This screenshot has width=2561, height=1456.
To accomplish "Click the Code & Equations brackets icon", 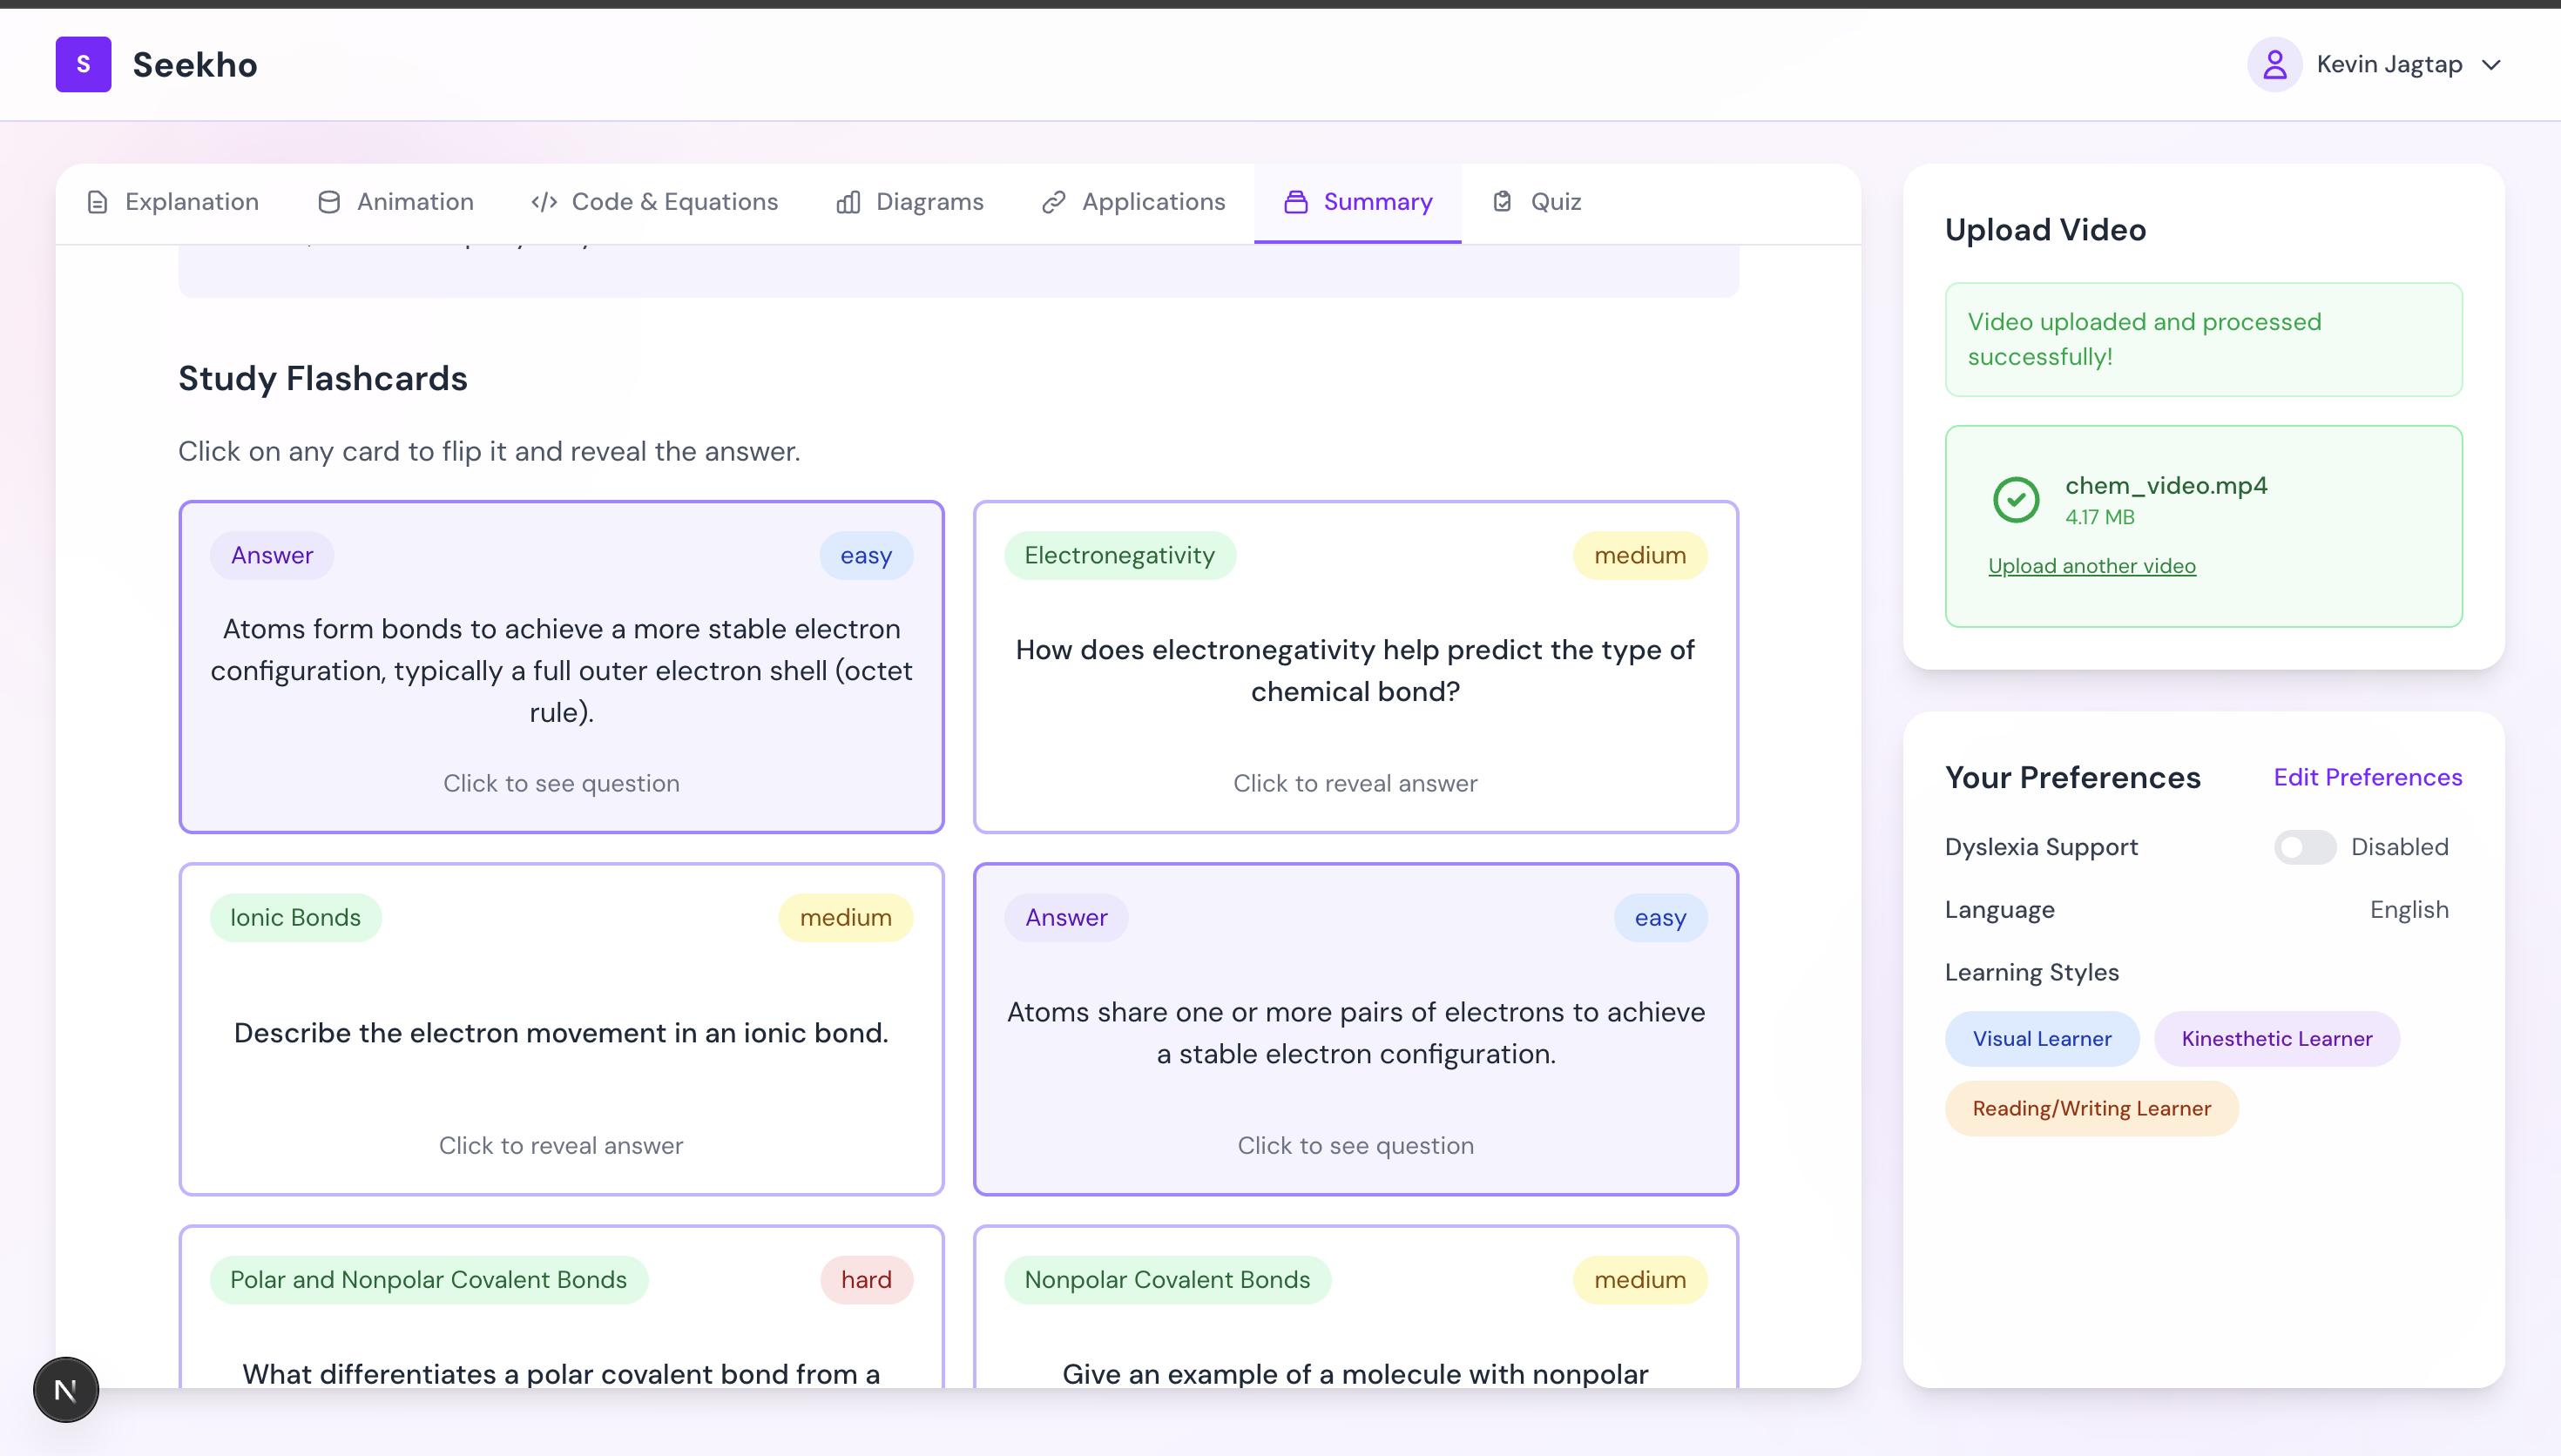I will 544,202.
